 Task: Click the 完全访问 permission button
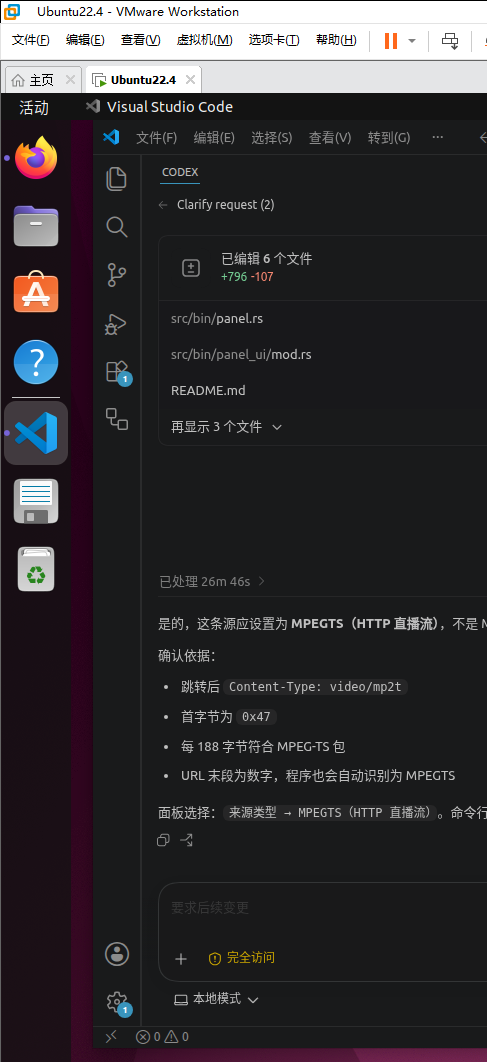click(242, 958)
